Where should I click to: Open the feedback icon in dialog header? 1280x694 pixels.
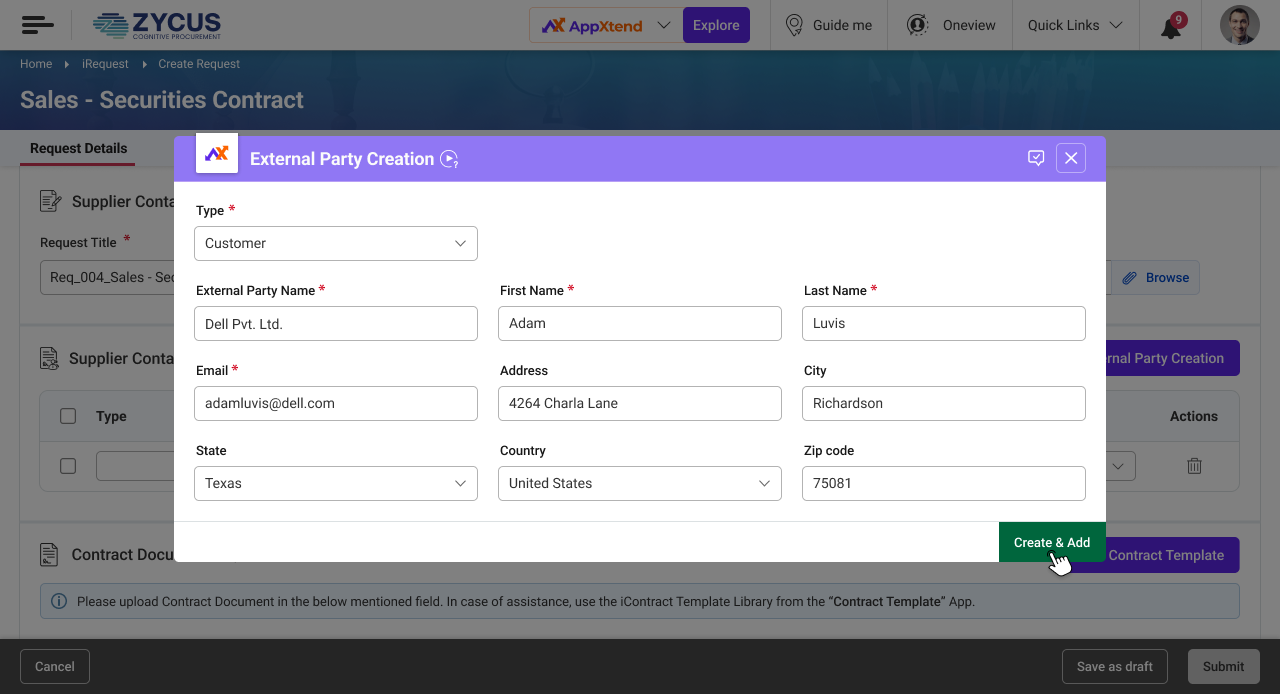[1036, 158]
